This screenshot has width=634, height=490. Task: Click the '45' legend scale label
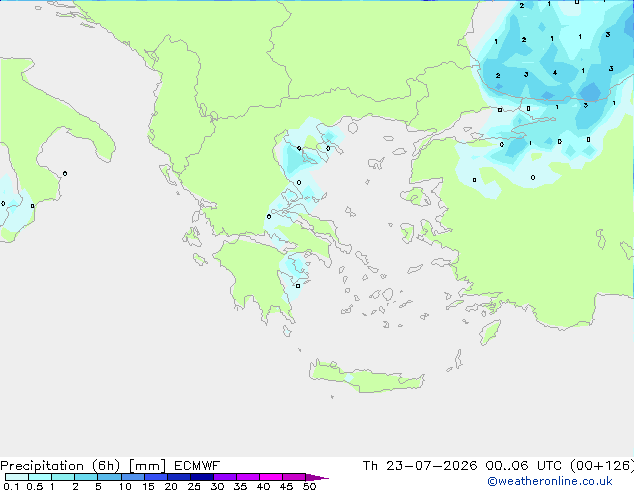tap(286, 486)
